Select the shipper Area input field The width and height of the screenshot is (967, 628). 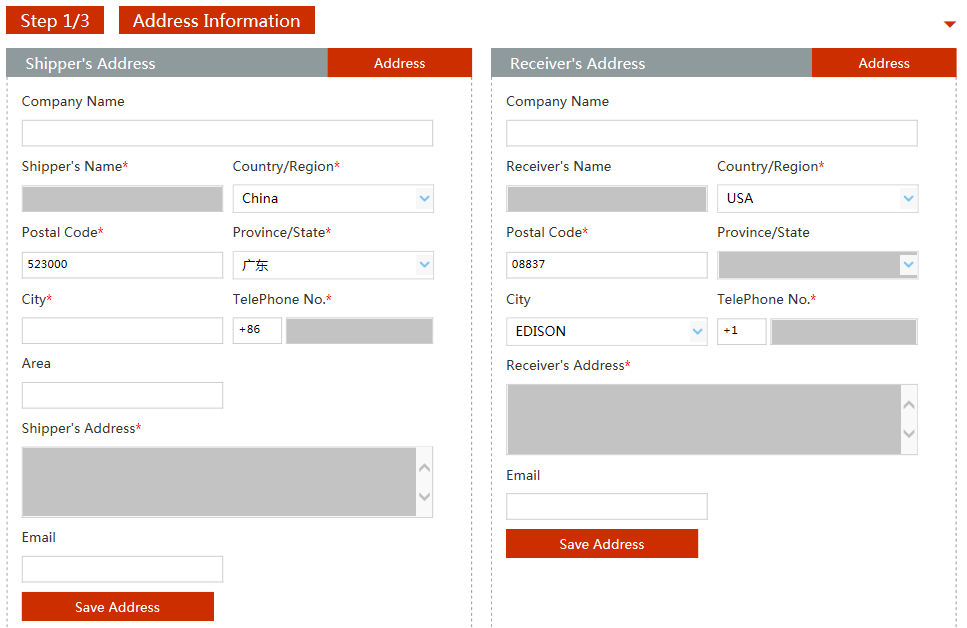(x=122, y=395)
